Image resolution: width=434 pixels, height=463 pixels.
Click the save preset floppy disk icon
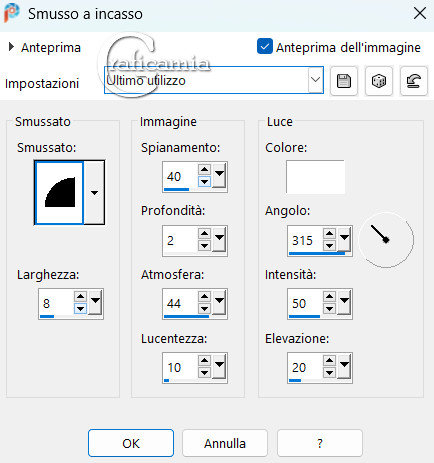point(344,81)
